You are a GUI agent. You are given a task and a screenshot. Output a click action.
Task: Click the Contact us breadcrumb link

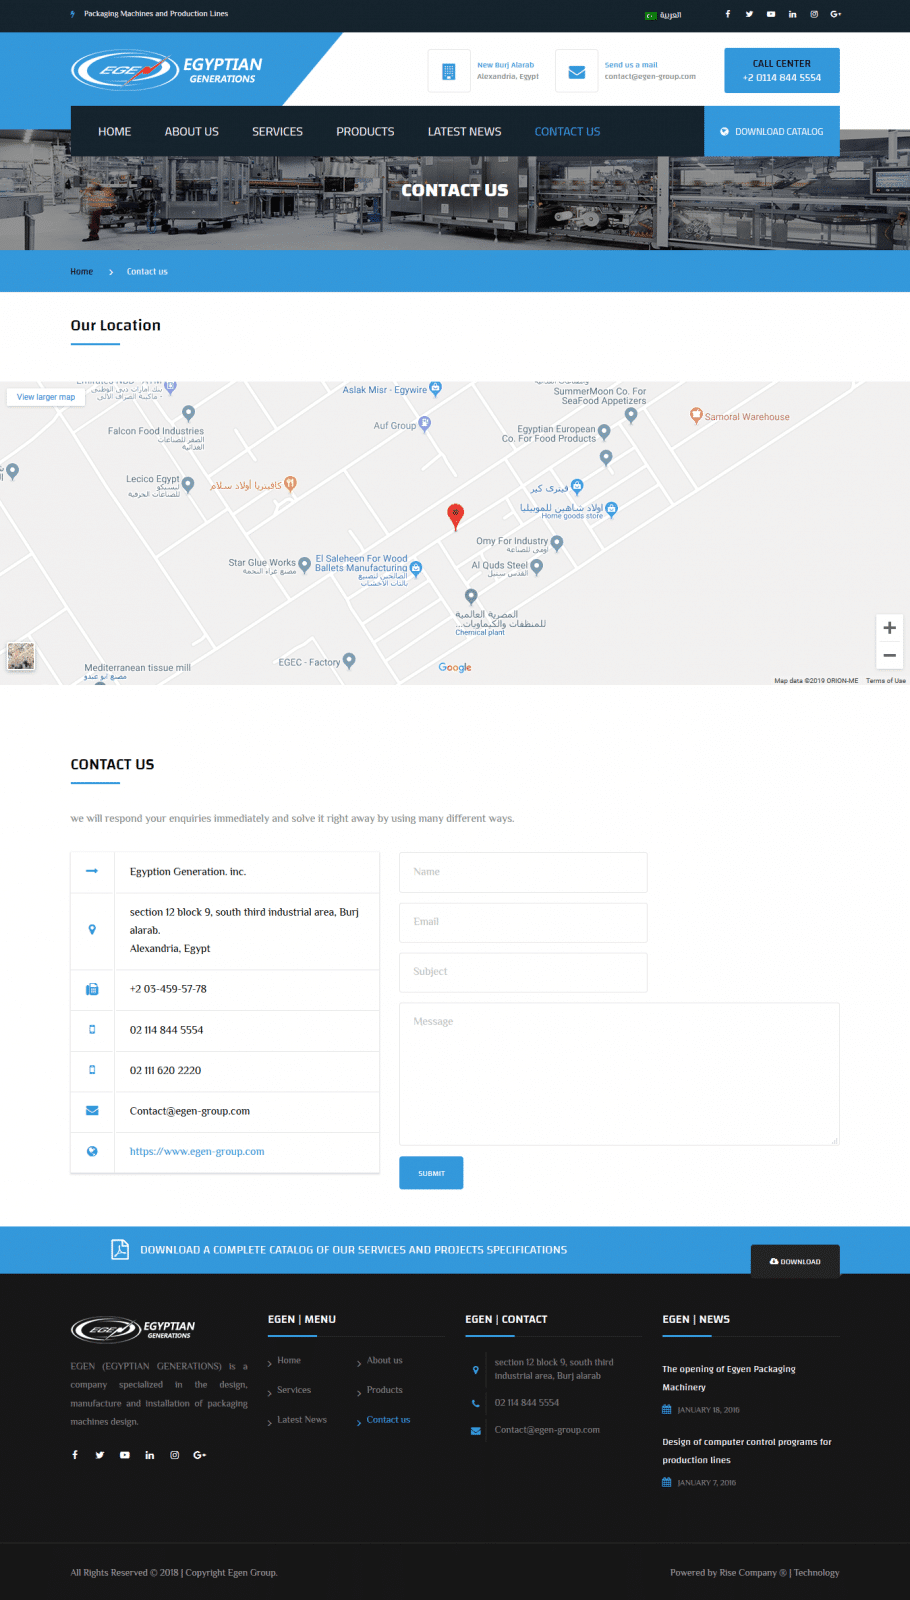(x=147, y=272)
